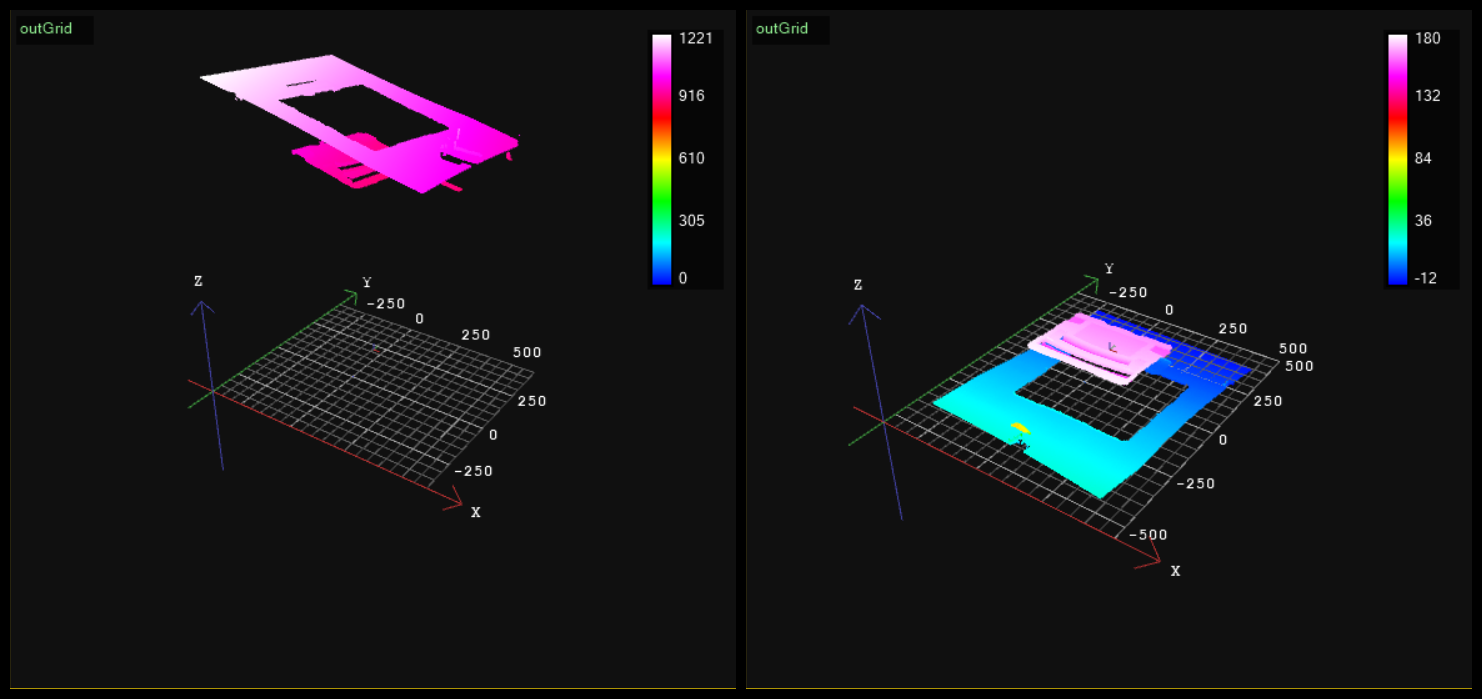Click the outGrid label in right viewer
Viewport: 1482px width, 699px height.
click(782, 29)
